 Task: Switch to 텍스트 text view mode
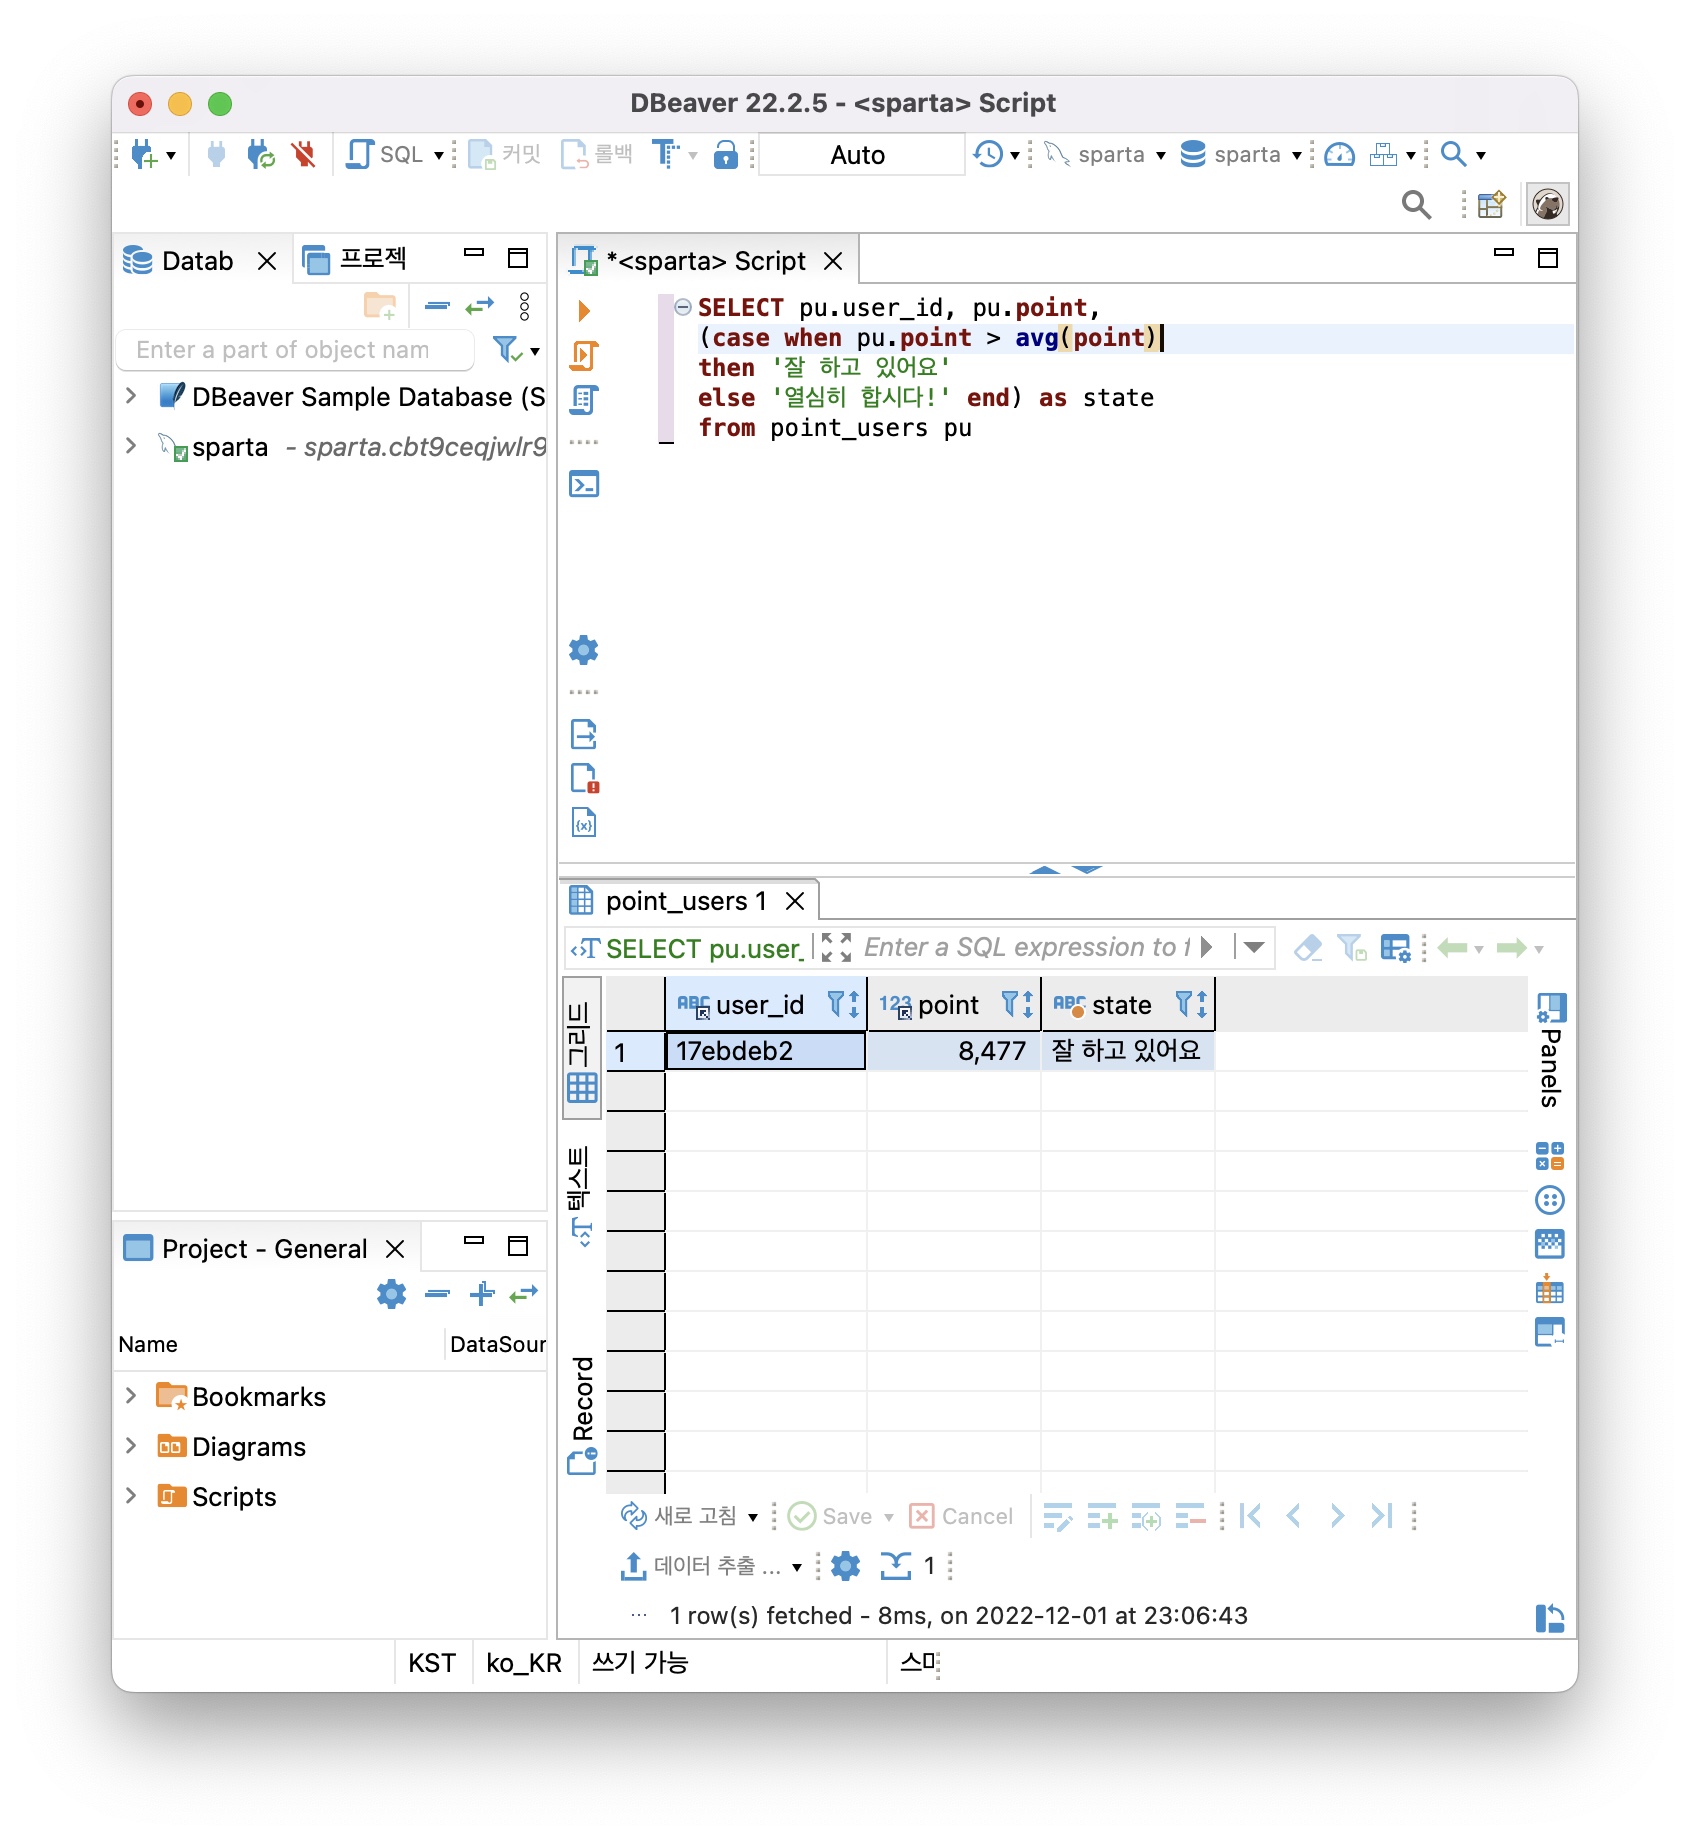[x=582, y=1196]
